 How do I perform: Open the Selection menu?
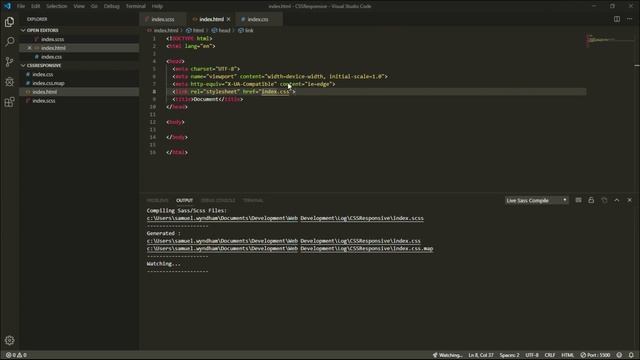click(x=56, y=6)
